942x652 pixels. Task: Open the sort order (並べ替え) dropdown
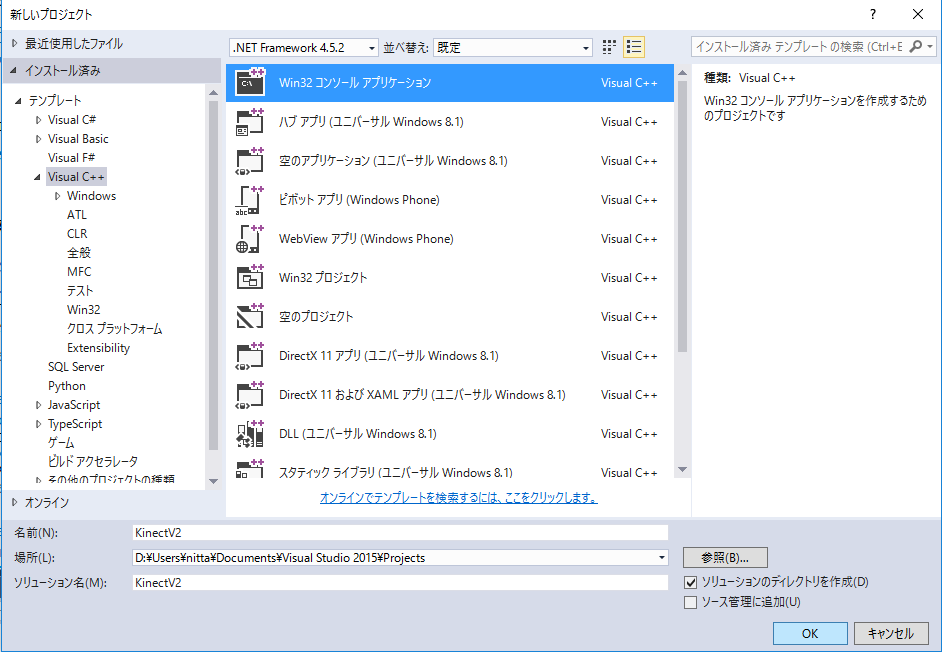tap(514, 48)
